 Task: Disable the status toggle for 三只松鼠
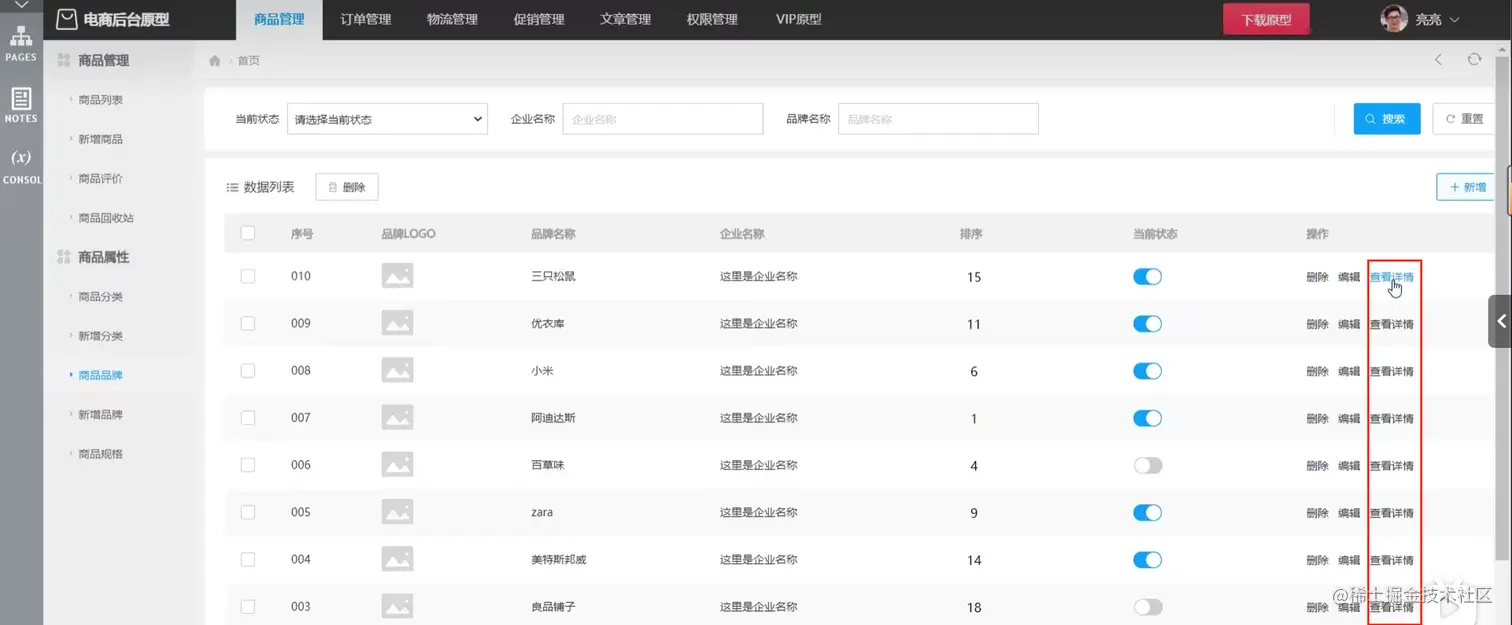point(1147,276)
